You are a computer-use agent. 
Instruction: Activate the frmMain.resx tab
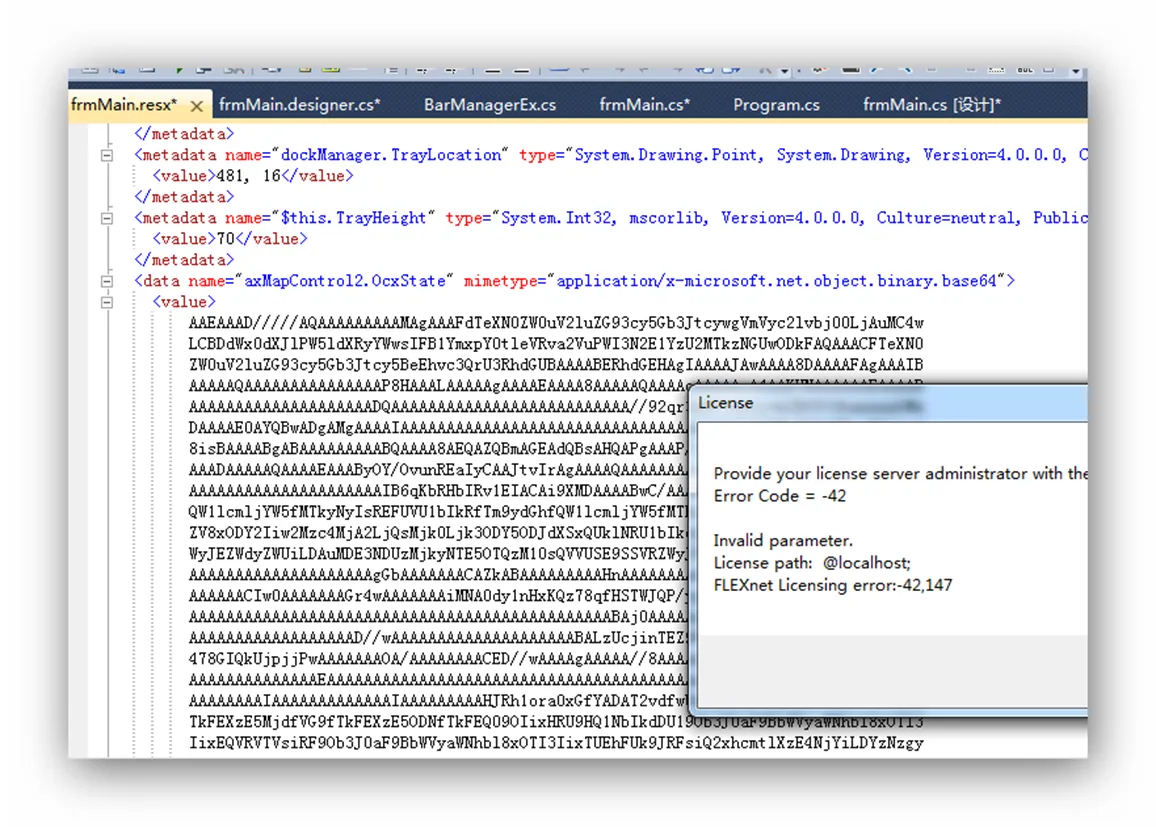point(123,105)
